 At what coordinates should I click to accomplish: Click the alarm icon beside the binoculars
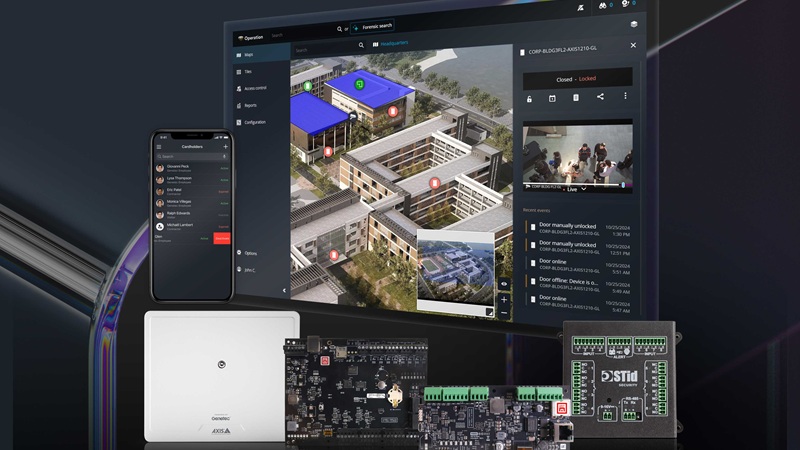click(x=625, y=4)
